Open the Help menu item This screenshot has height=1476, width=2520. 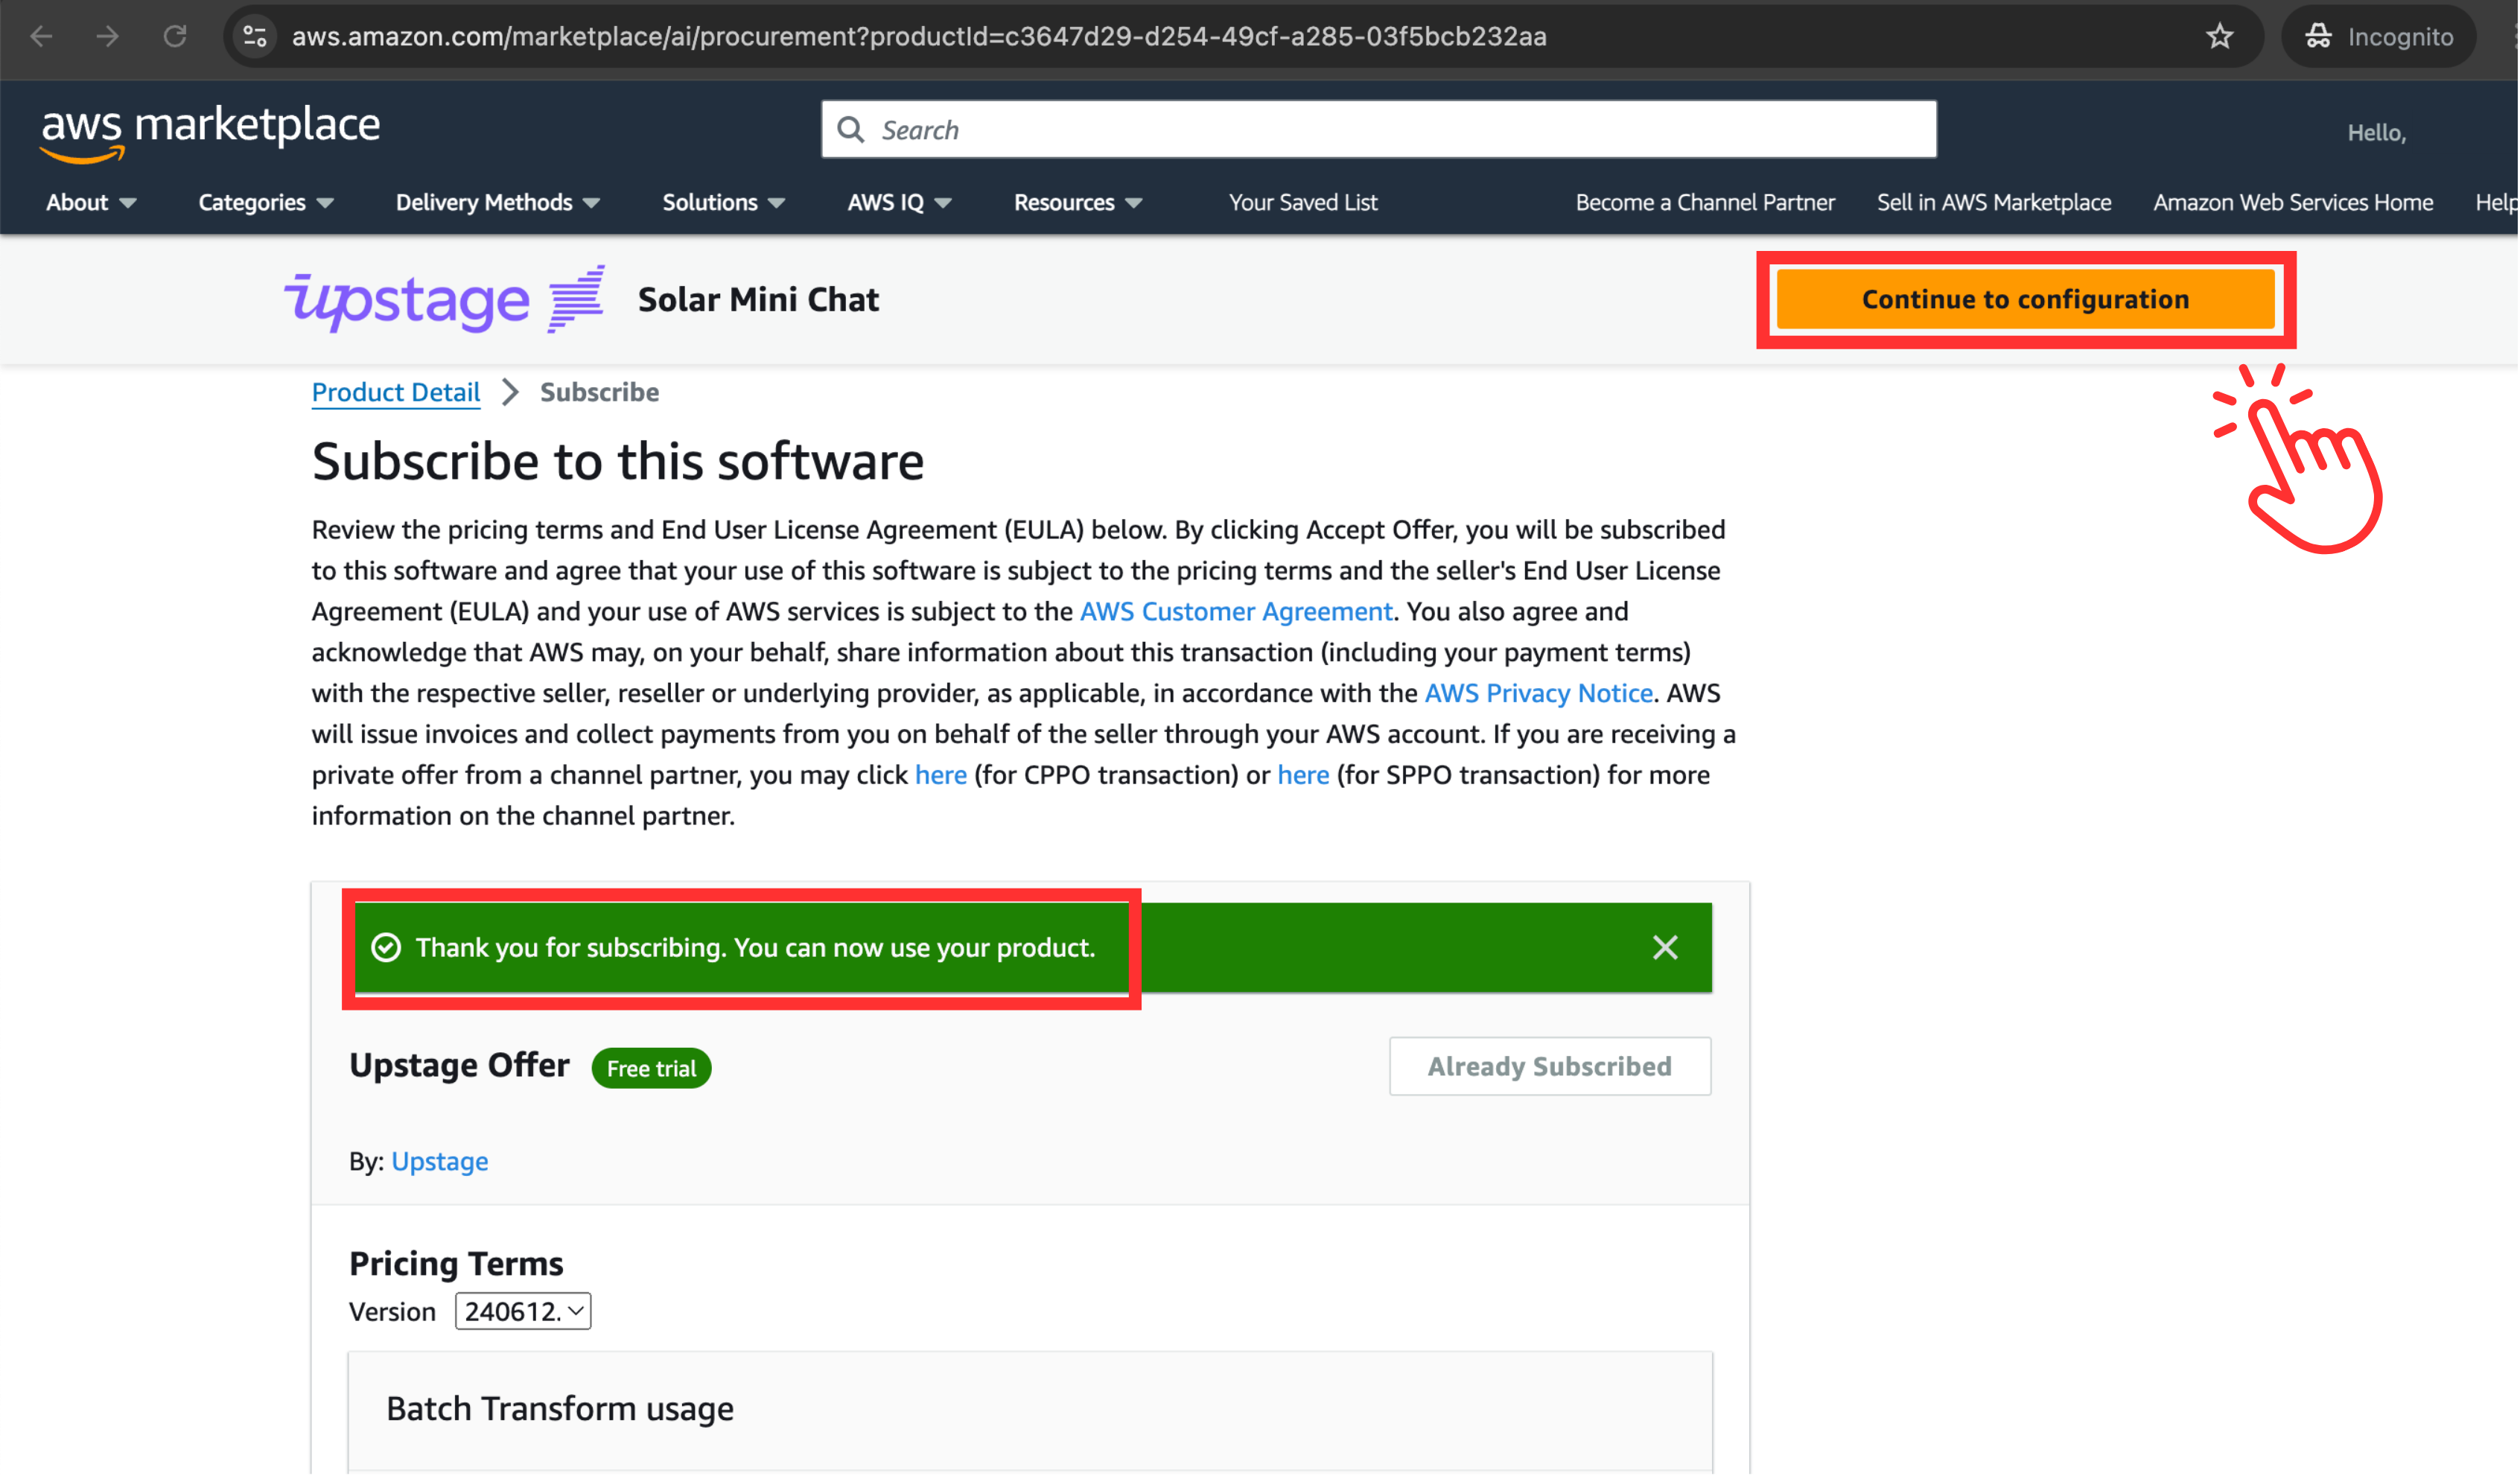point(2497,203)
